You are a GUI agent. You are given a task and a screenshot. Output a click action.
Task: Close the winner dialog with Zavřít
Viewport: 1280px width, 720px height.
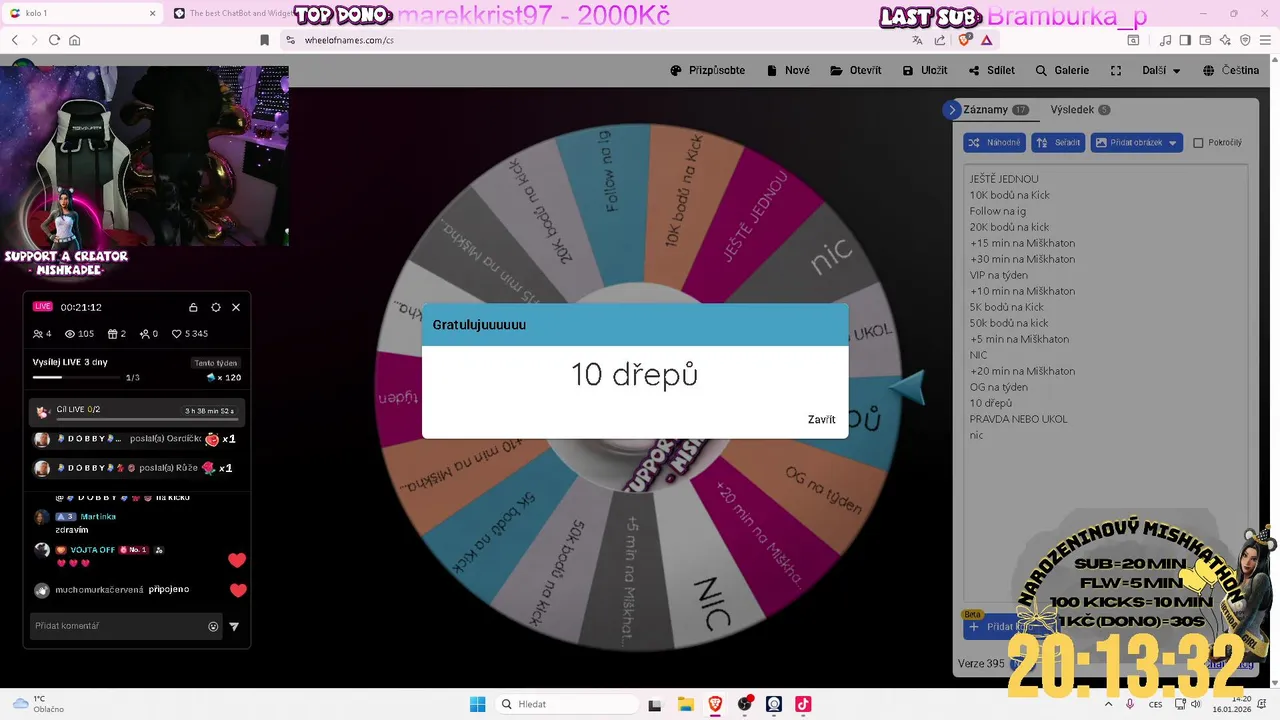(x=821, y=419)
